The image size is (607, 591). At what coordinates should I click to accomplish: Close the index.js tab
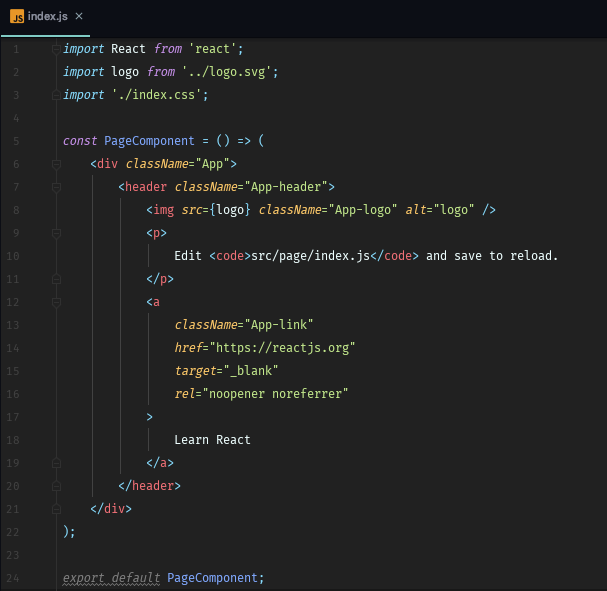click(79, 17)
